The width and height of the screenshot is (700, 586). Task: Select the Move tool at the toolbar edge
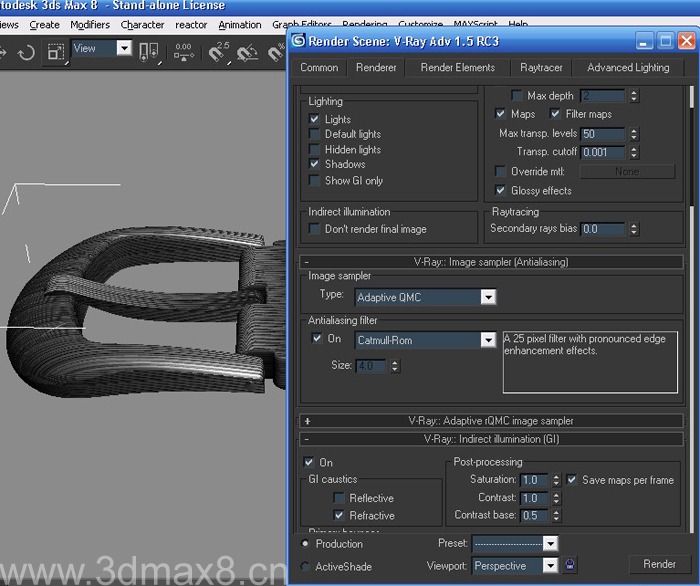pyautogui.click(x=3, y=53)
